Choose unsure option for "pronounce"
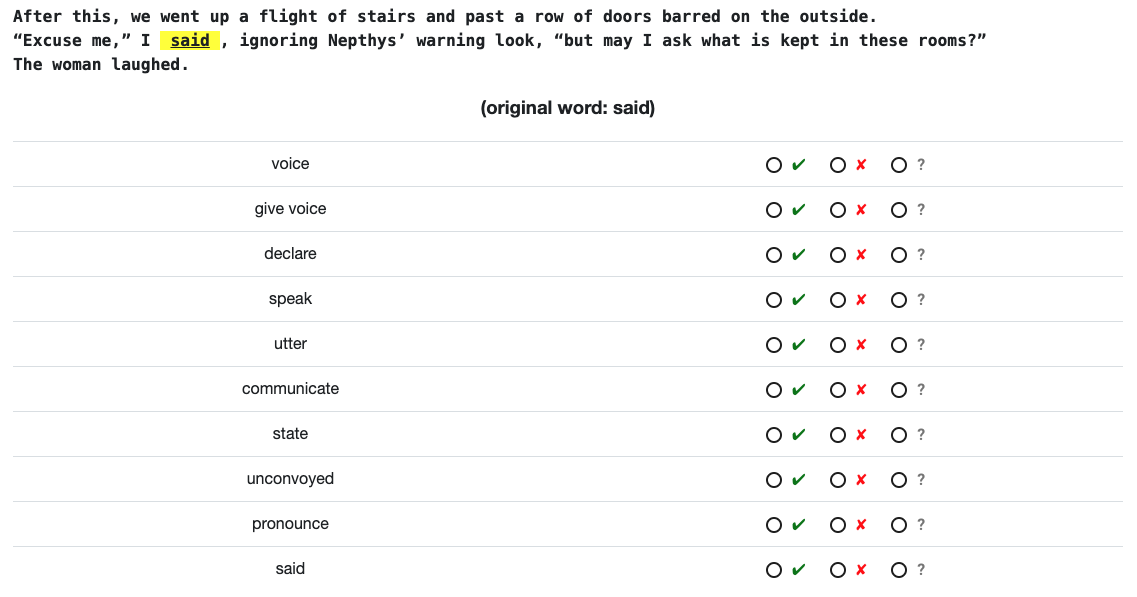The width and height of the screenshot is (1137, 597). coord(898,525)
